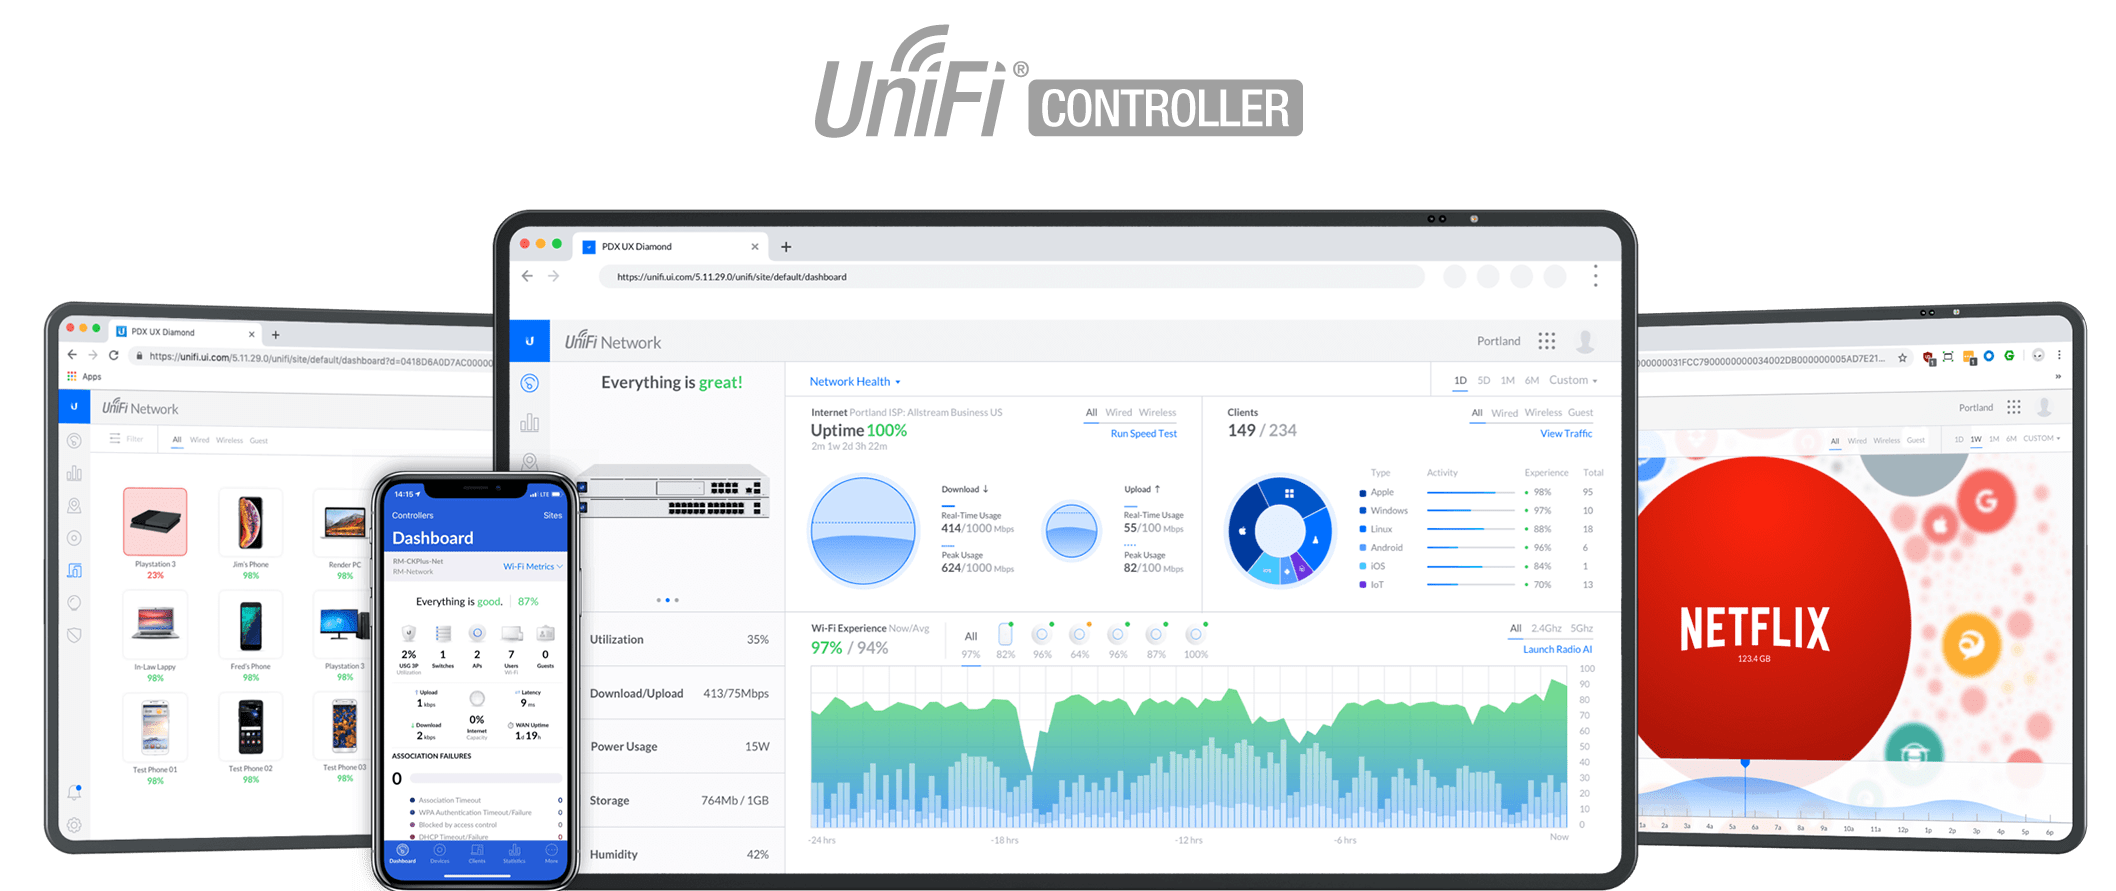Open the user avatar in center window header
The width and height of the screenshot is (2116, 891).
click(1585, 341)
